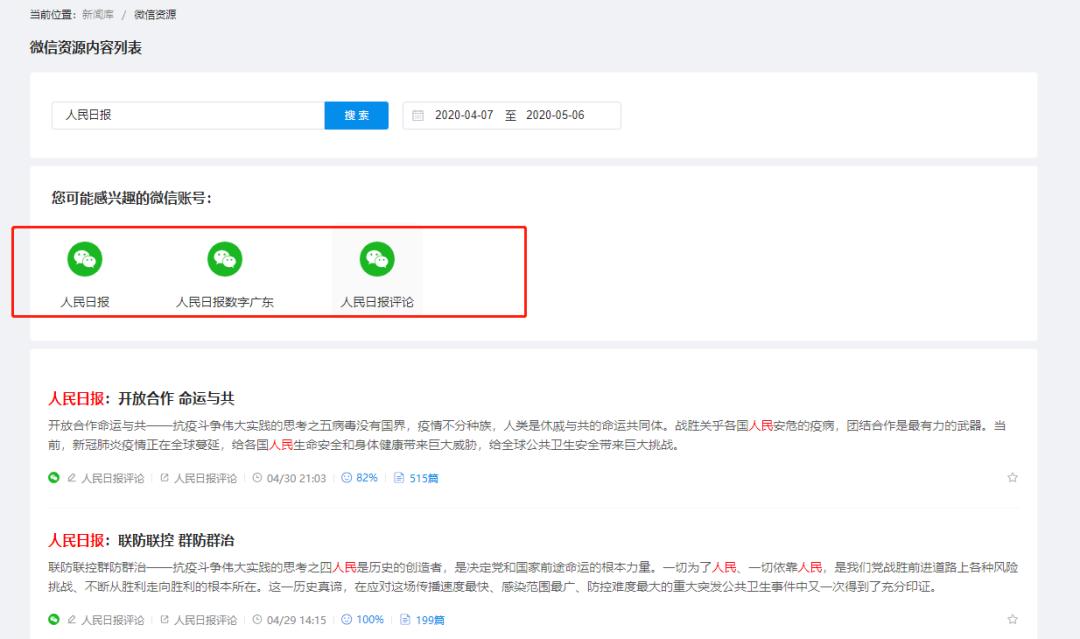The image size is (1080, 639).
Task: Open the start date 2020-04-07 picker
Action: (464, 116)
